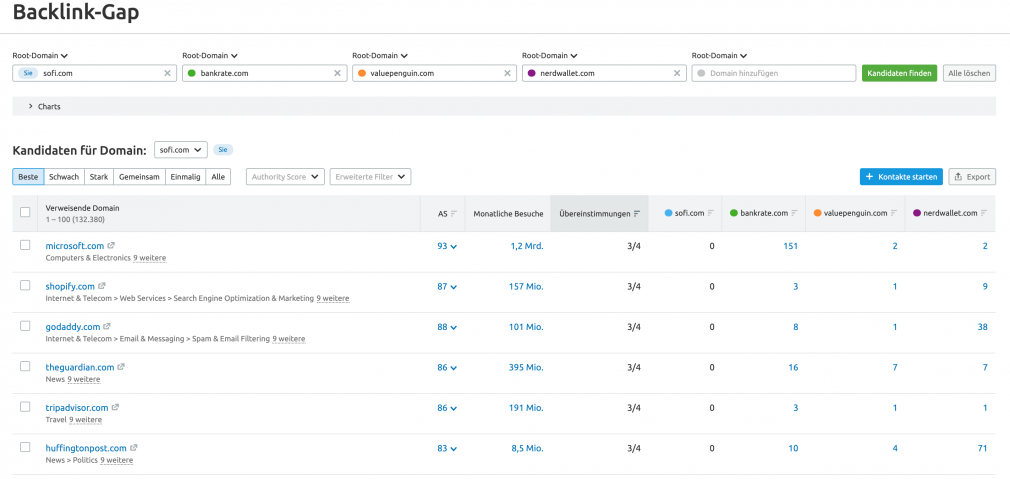Expand AS score 93 for microsoft.com
Viewport: 1010px width, 479px height.
pos(447,246)
